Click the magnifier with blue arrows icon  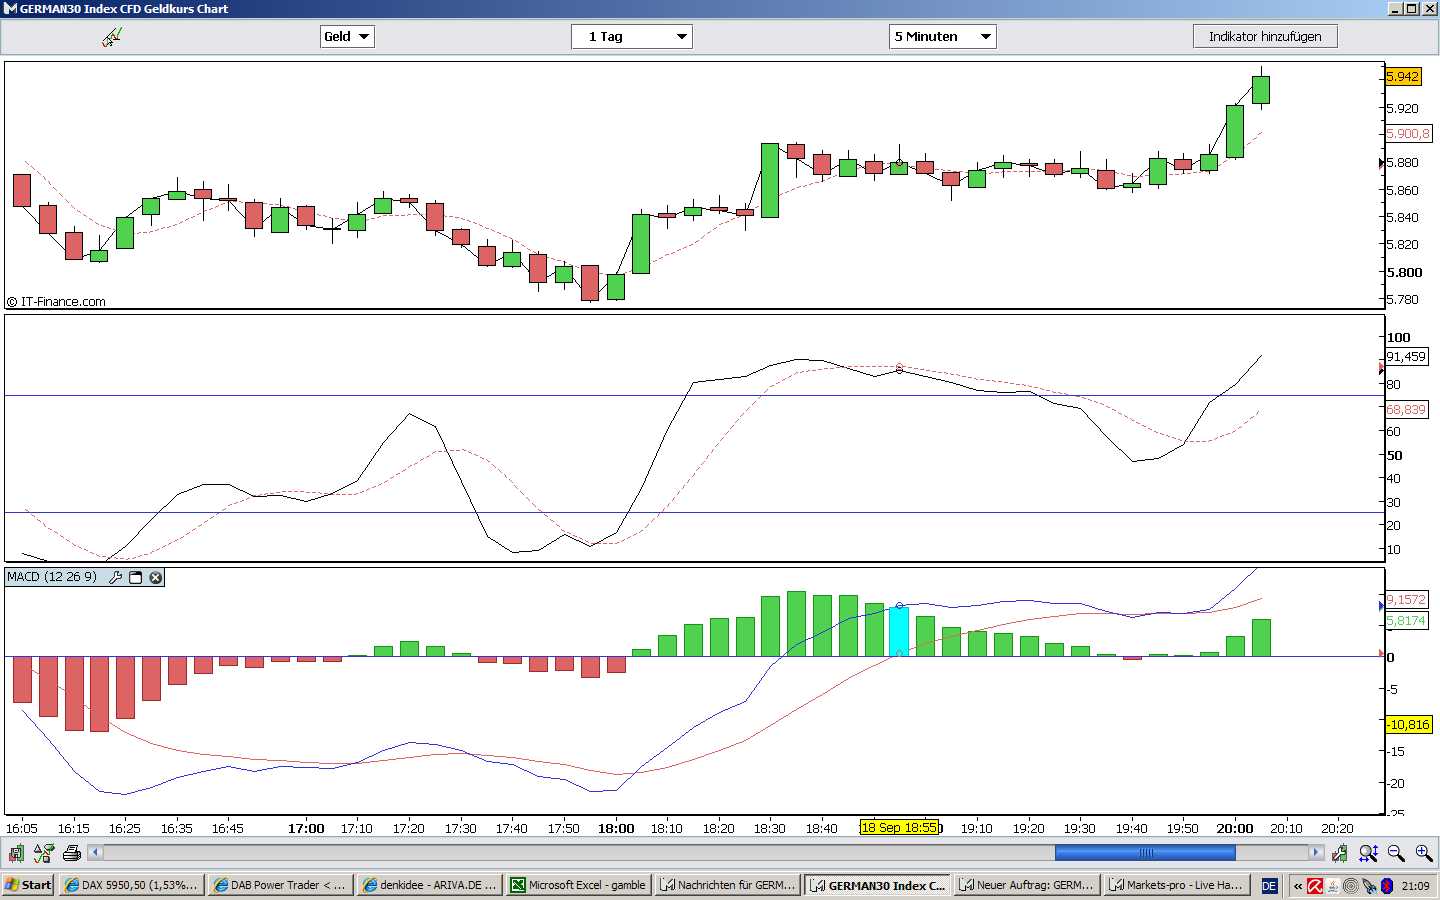tap(1369, 853)
